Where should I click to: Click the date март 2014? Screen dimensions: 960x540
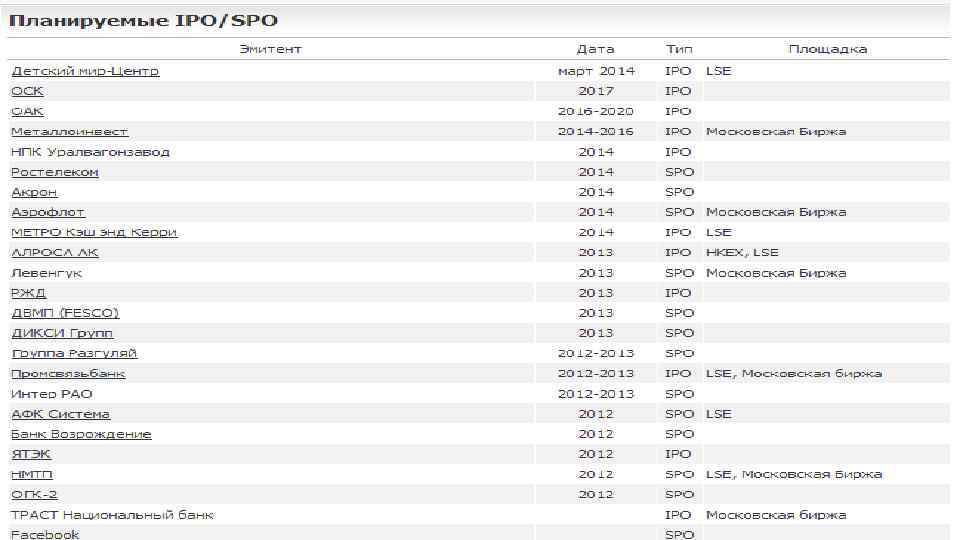[596, 71]
